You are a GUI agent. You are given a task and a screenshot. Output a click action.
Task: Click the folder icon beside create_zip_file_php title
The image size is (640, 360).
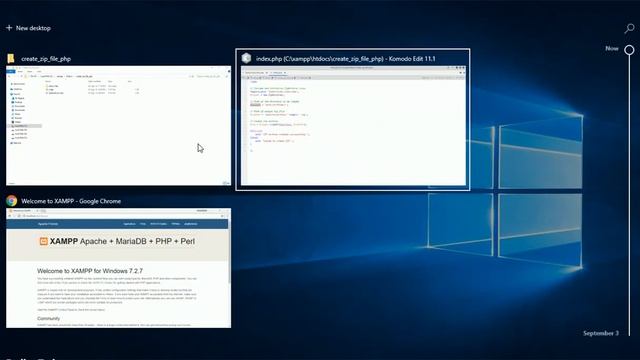click(11, 59)
